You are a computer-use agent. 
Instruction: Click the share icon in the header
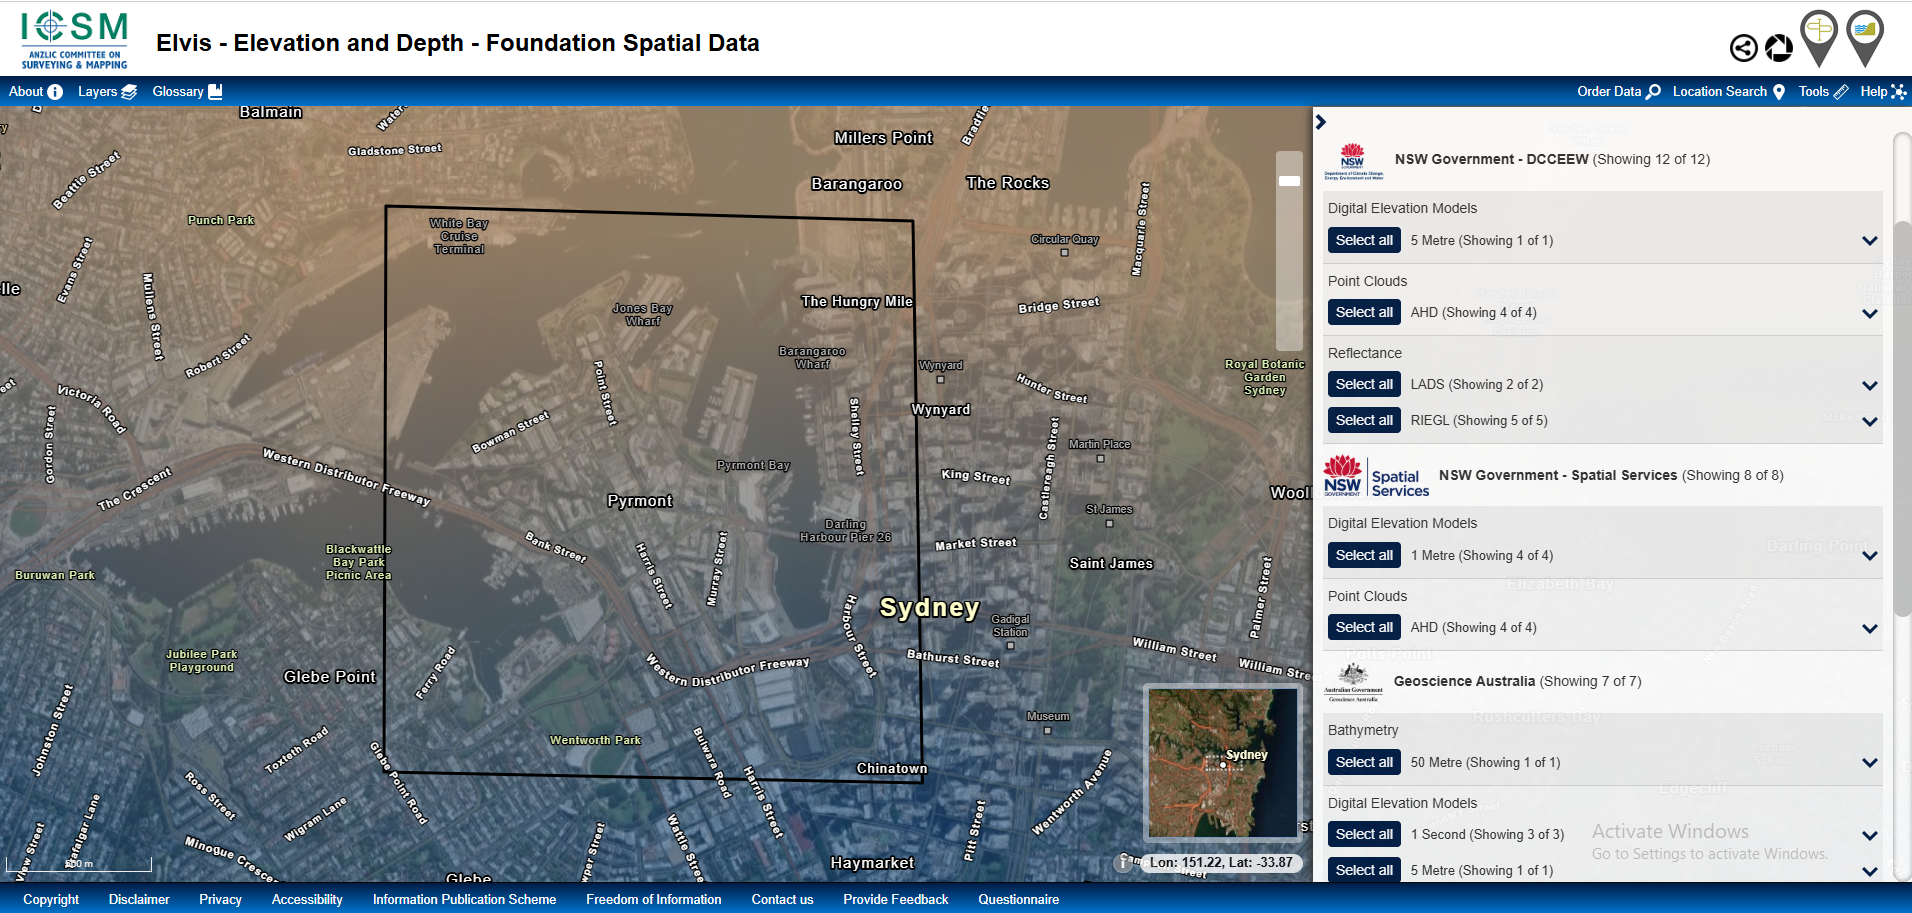coord(1744,48)
